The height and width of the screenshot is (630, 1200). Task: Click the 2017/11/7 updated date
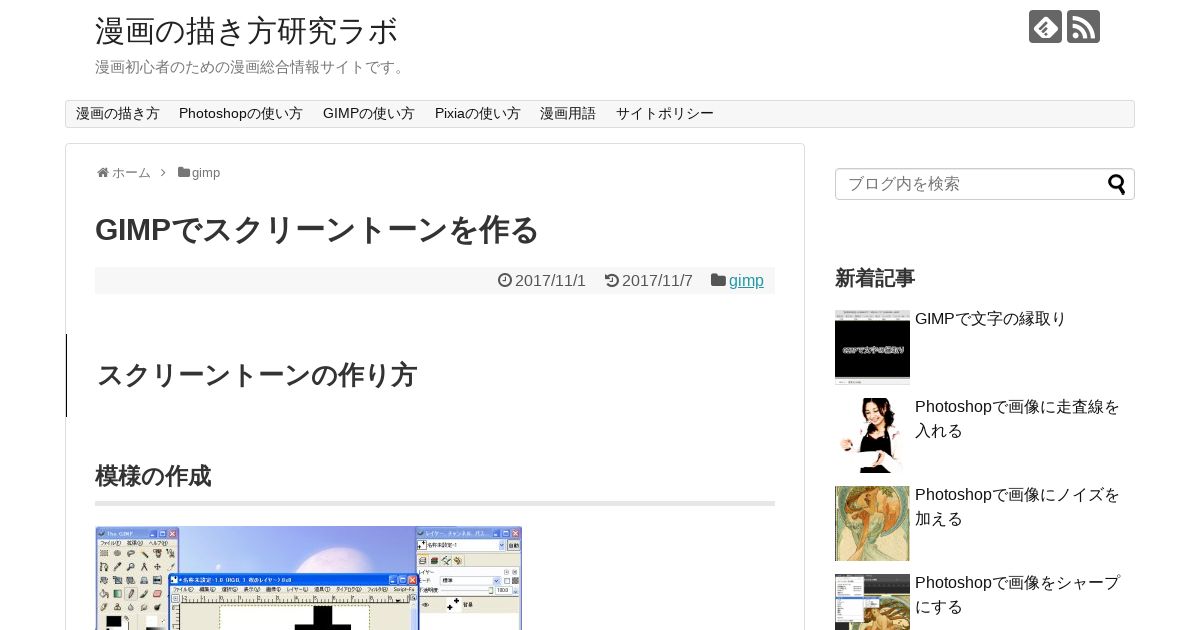click(657, 281)
